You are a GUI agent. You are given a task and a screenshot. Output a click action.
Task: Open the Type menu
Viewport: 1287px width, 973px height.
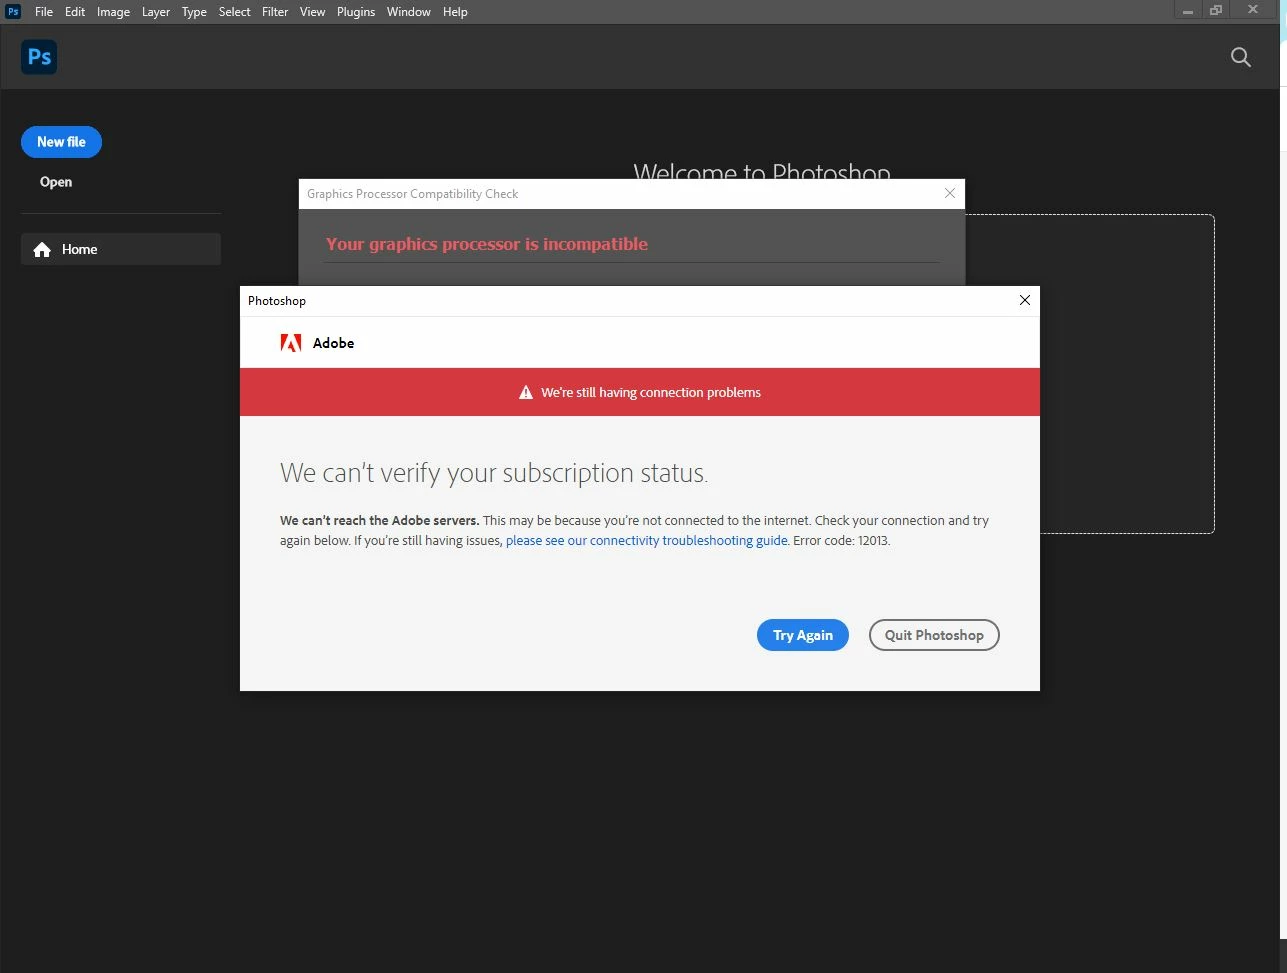194,12
